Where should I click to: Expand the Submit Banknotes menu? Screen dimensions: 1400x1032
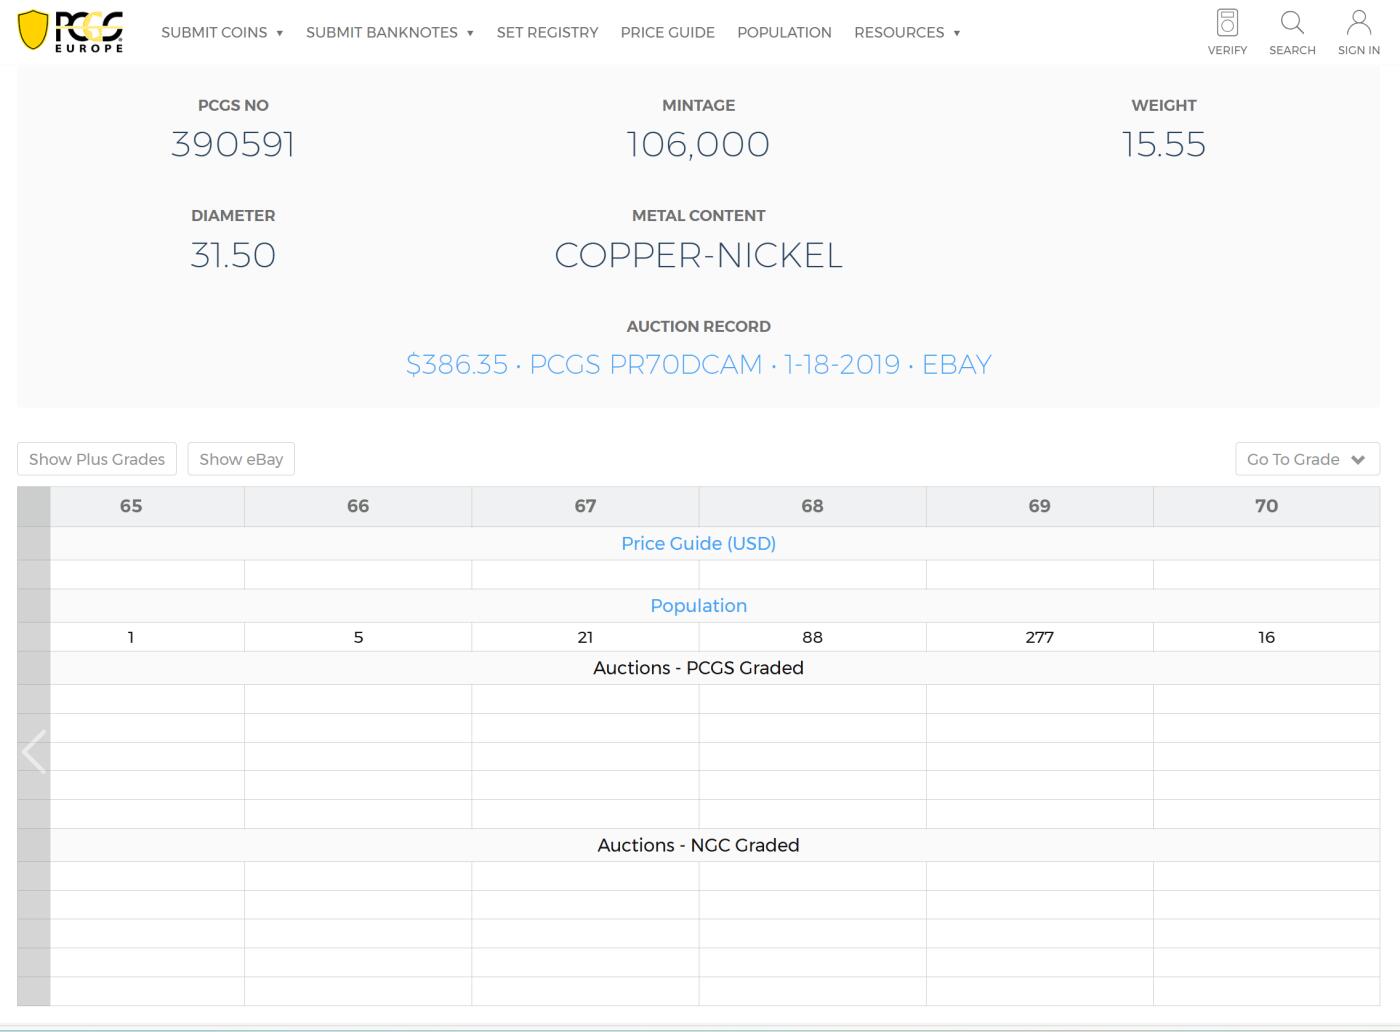tap(389, 32)
